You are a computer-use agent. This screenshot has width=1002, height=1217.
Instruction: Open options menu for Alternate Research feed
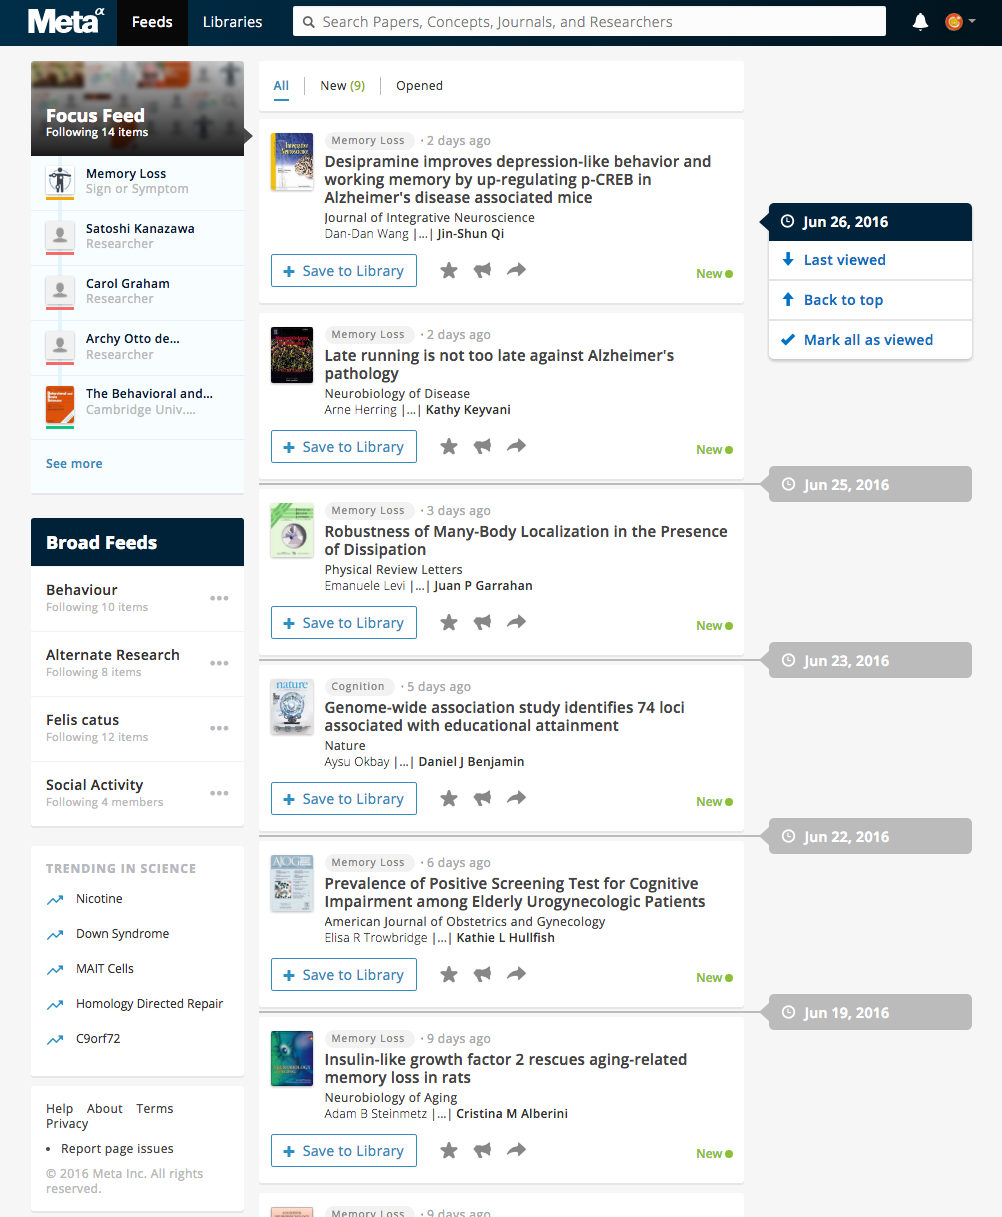point(219,663)
